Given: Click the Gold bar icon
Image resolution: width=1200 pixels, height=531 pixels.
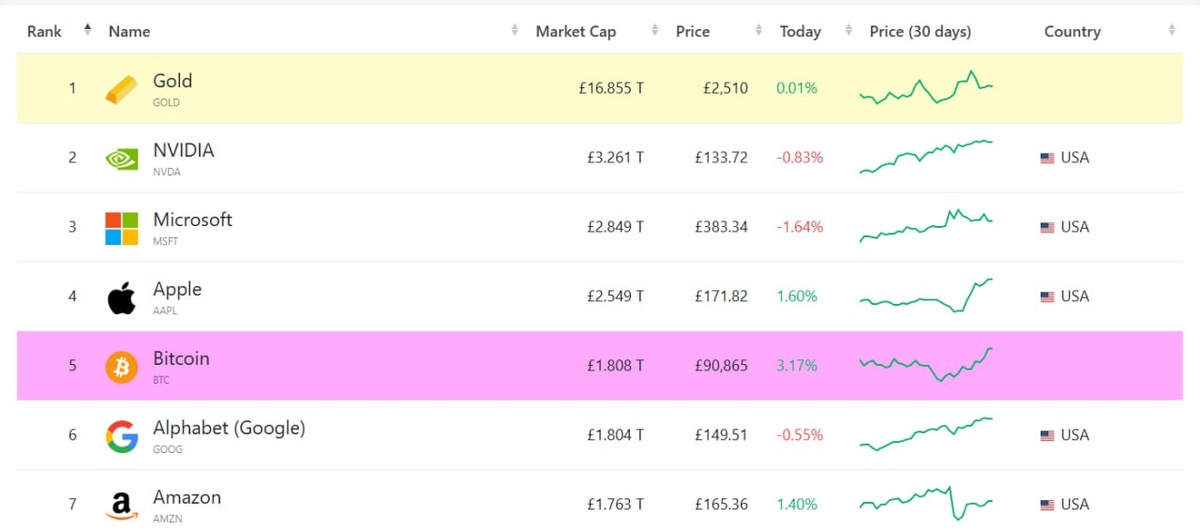Looking at the screenshot, I should pos(121,89).
